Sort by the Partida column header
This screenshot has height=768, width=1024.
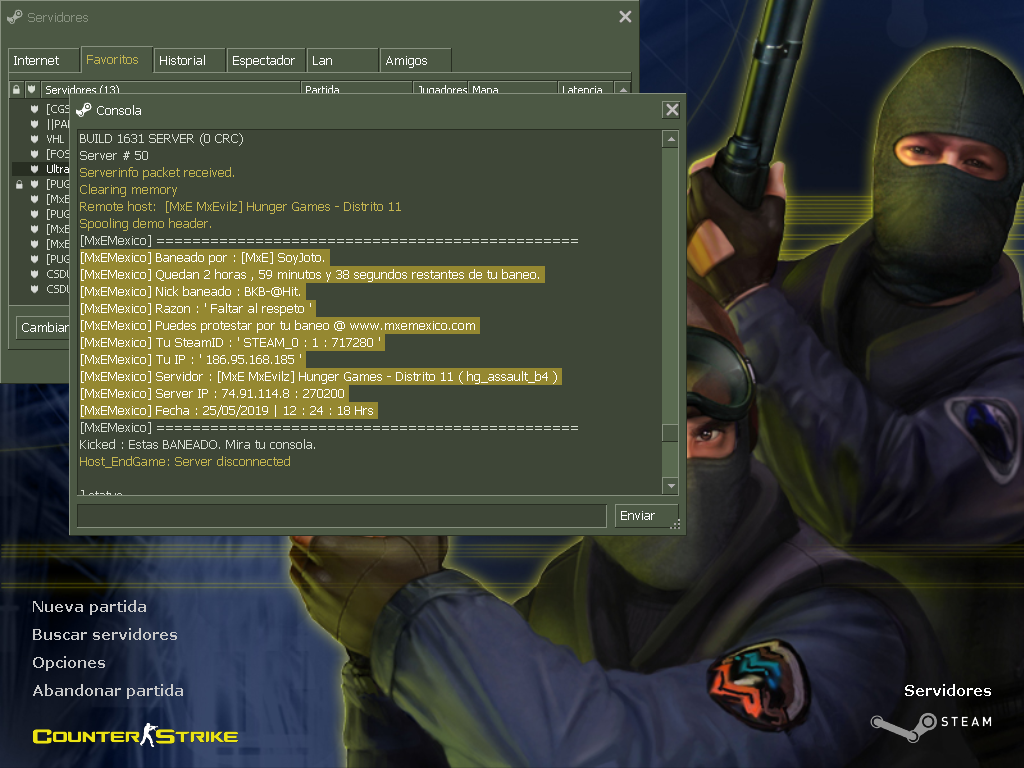357,89
